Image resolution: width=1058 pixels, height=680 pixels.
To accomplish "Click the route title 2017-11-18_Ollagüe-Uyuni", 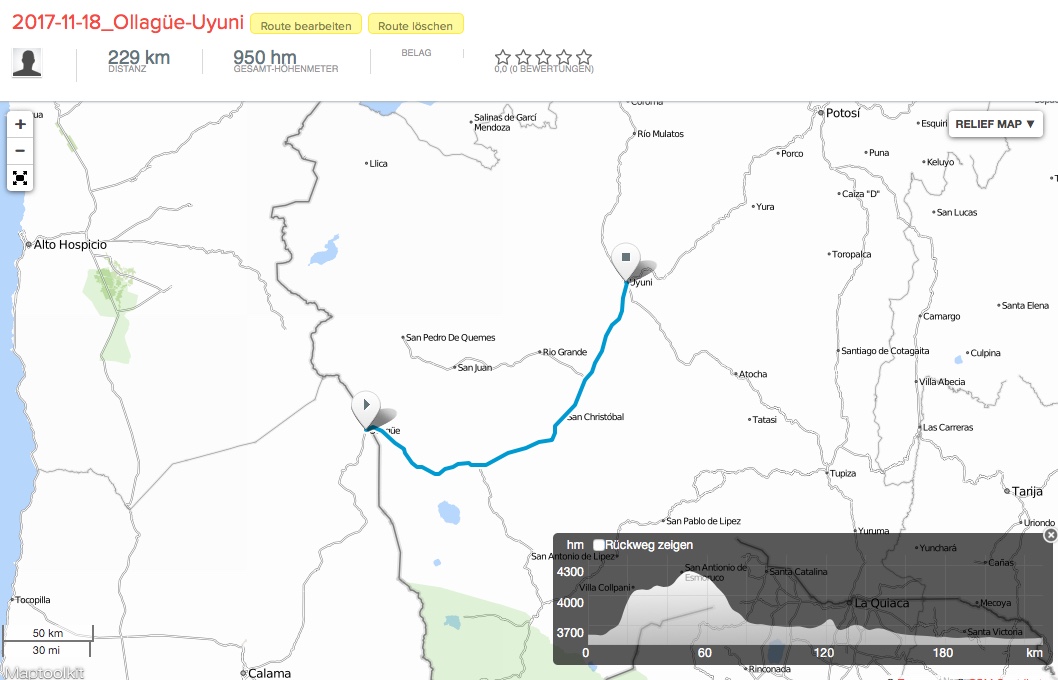I will tap(128, 23).
